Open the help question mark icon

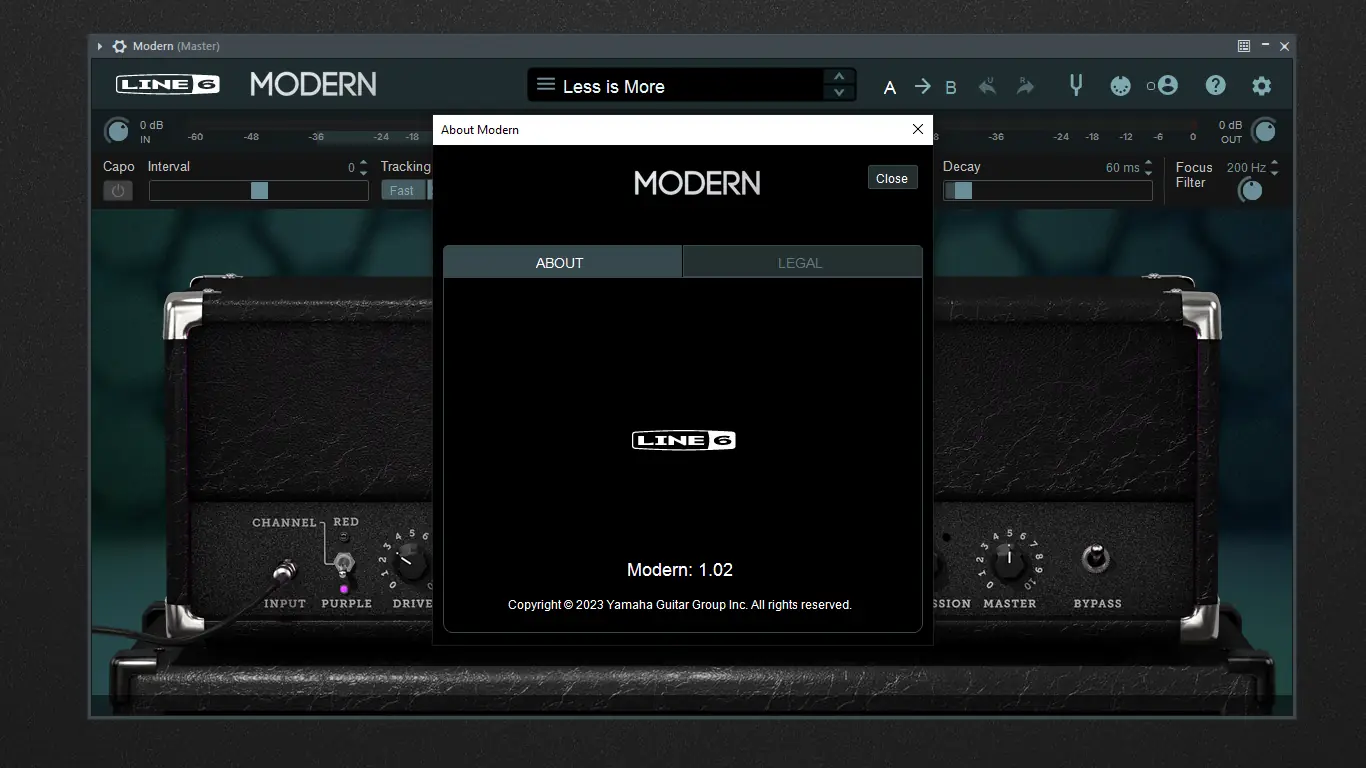coord(1215,86)
